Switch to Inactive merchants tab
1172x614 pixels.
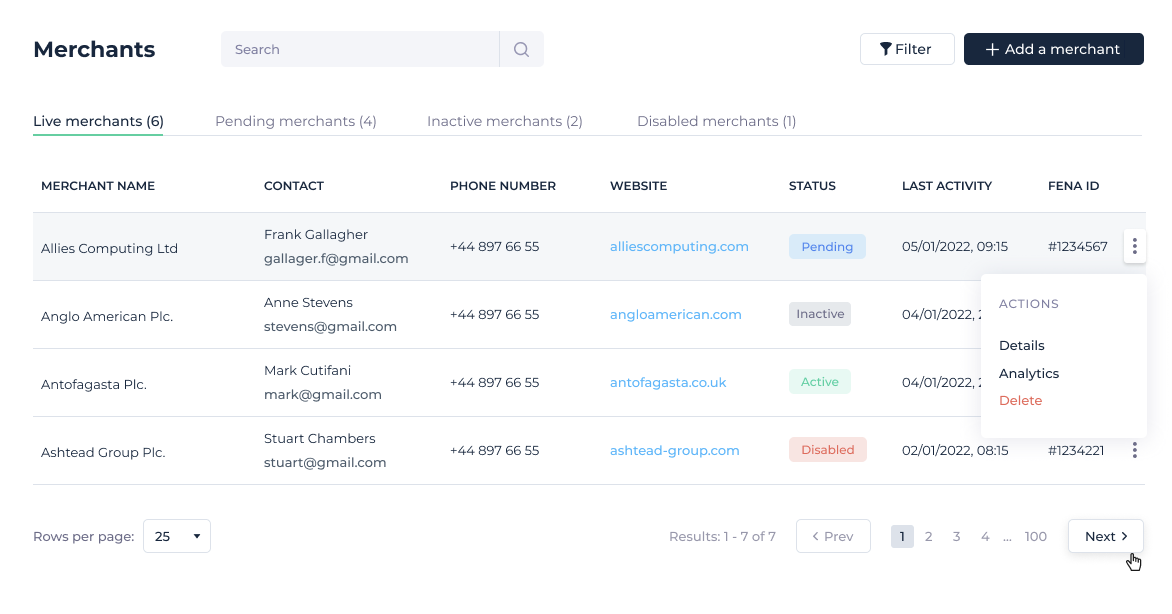[504, 121]
